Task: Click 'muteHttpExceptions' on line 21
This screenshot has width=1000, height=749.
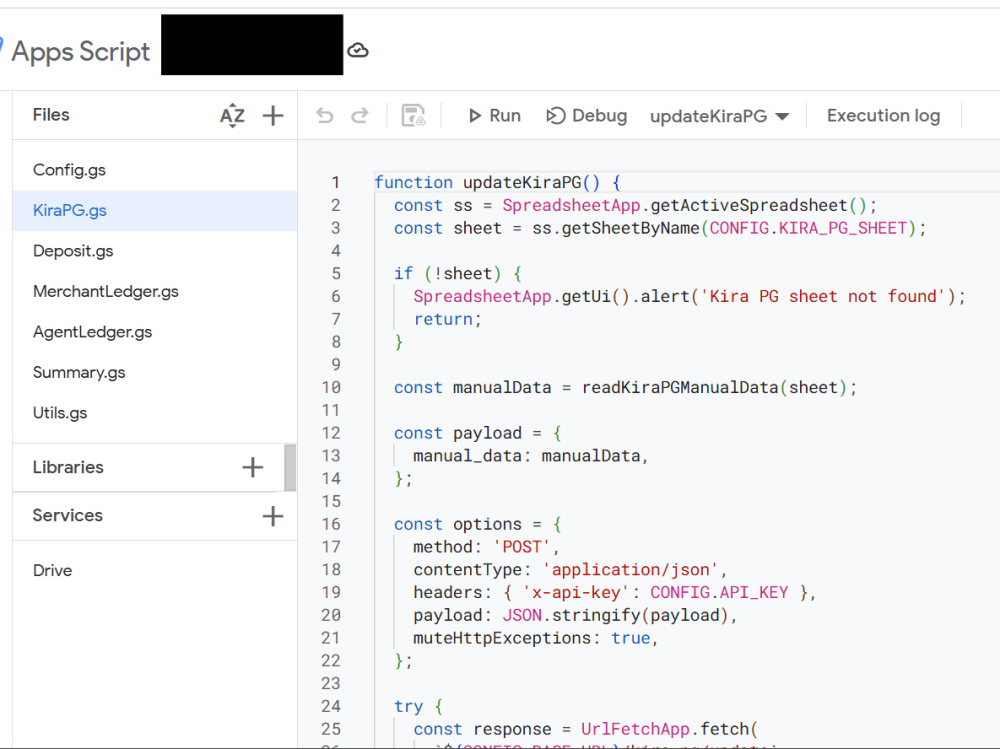Action: click(x=502, y=638)
